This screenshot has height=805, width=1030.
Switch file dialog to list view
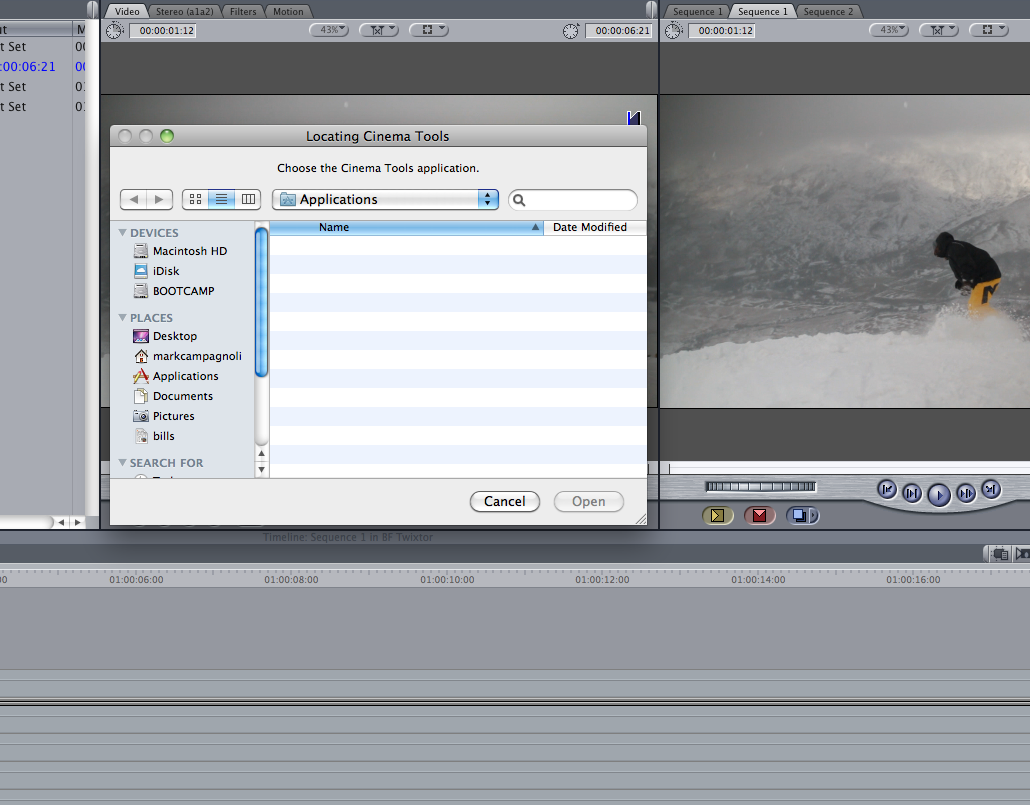pyautogui.click(x=221, y=199)
